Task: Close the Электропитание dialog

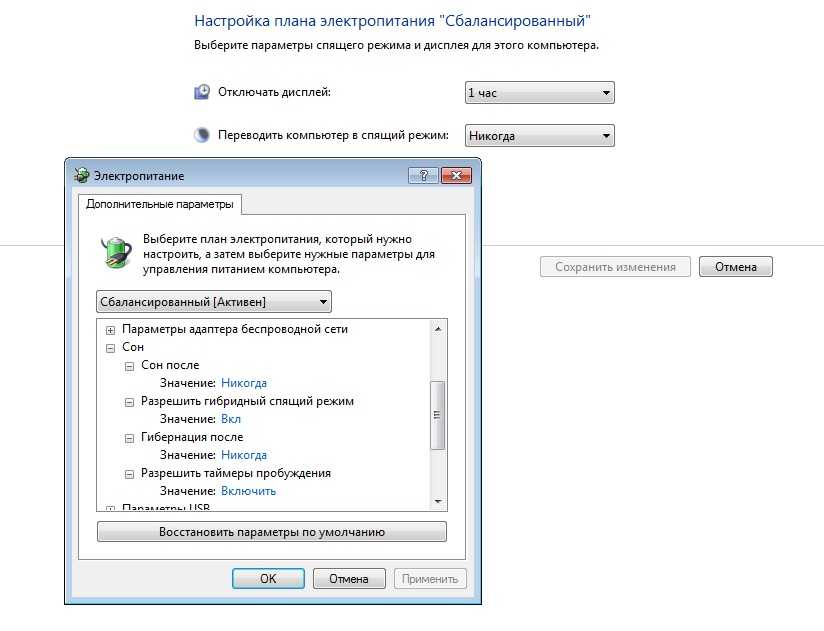Action: click(456, 175)
